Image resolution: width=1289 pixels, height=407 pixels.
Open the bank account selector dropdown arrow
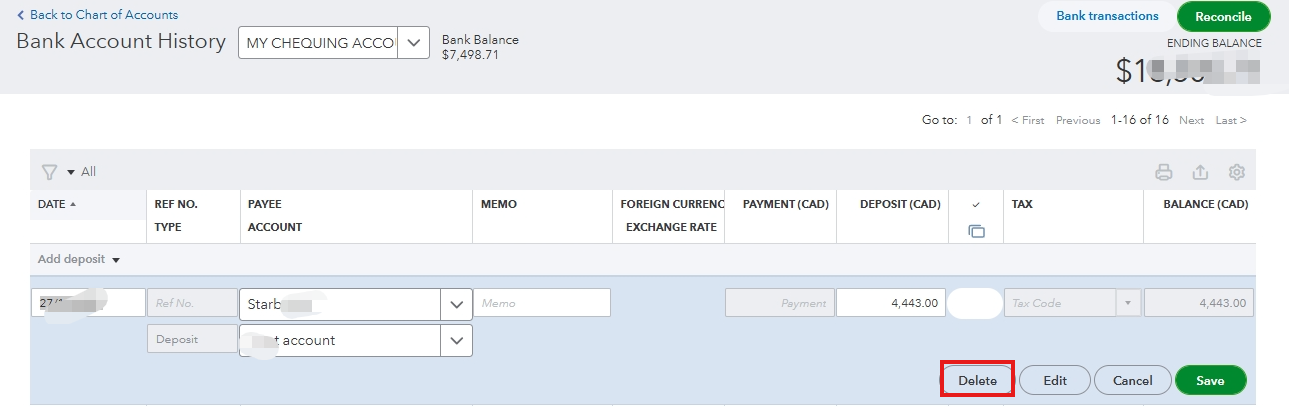(413, 43)
